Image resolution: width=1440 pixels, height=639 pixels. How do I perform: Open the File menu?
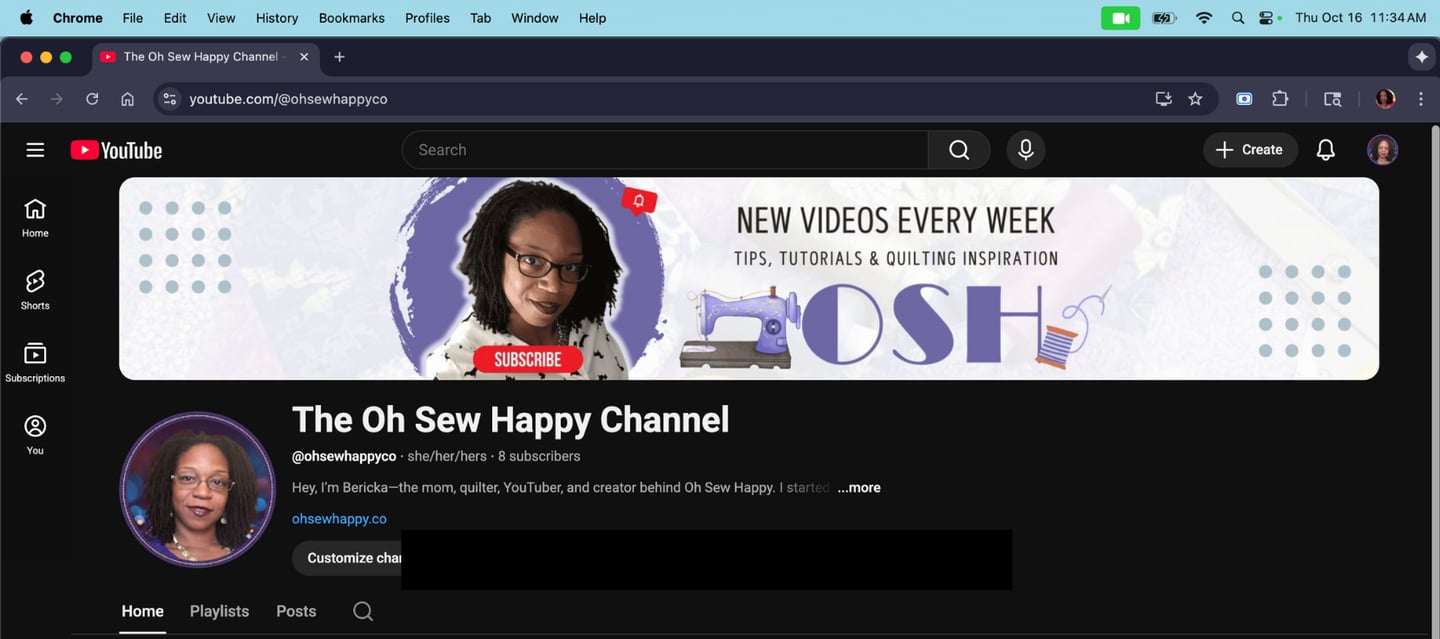coord(132,18)
